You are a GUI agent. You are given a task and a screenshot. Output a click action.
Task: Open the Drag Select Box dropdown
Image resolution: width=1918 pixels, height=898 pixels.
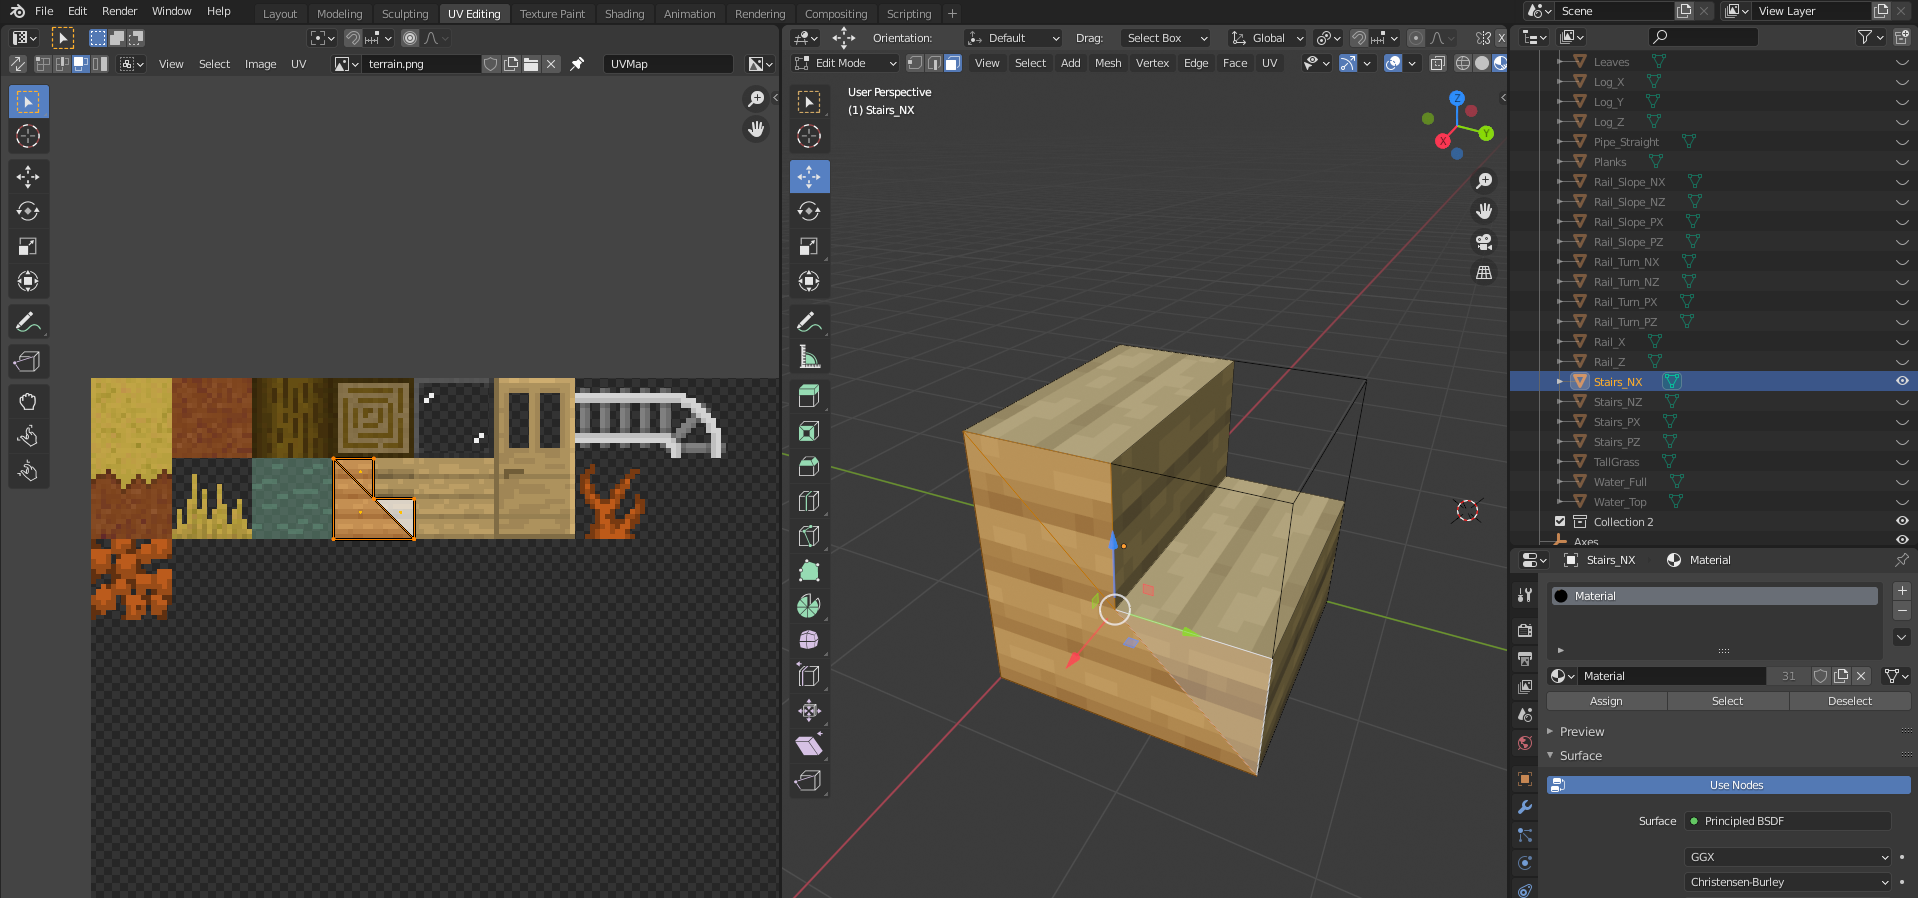pos(1165,38)
